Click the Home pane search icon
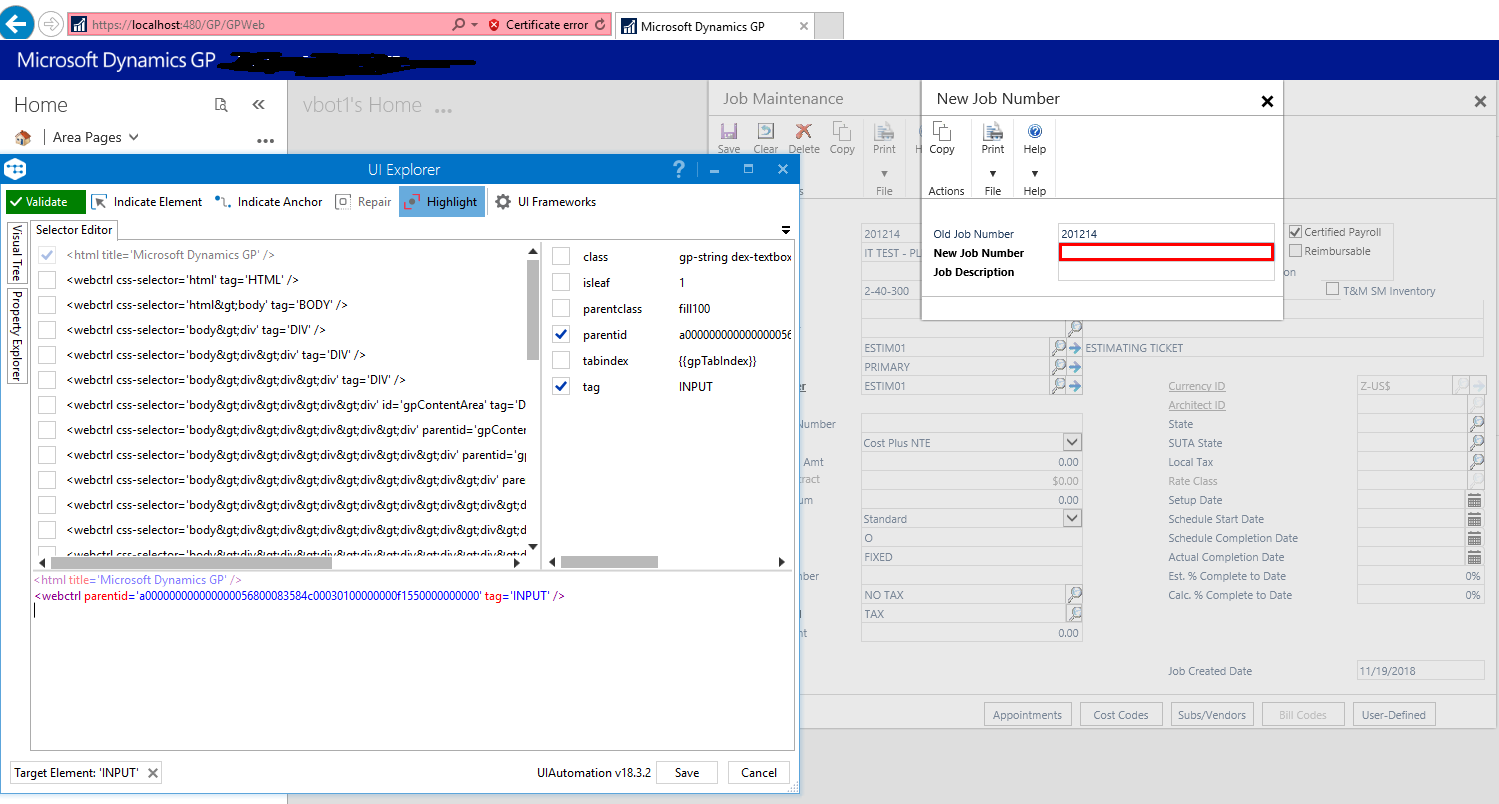 click(222, 105)
